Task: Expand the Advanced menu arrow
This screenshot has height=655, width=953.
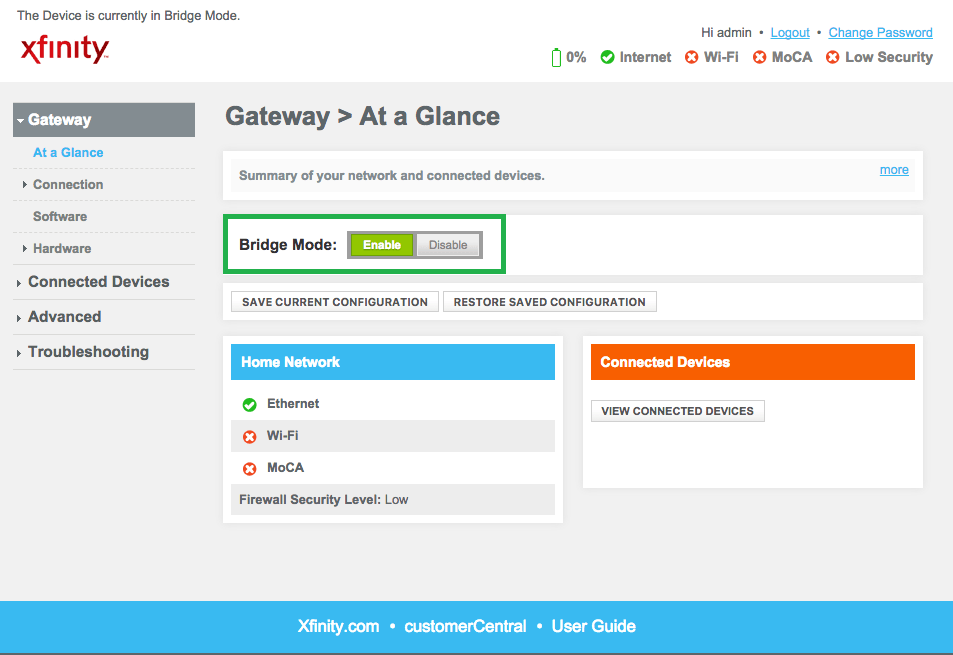Action: [x=19, y=318]
